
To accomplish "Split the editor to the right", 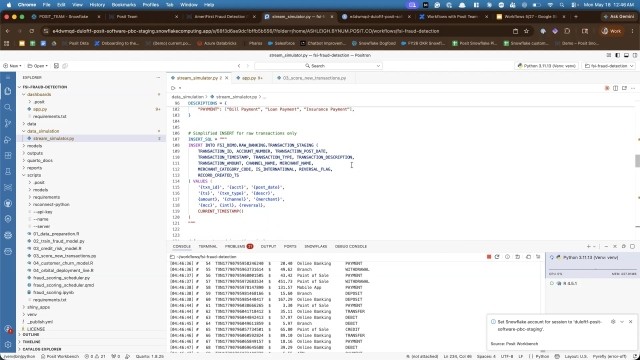I will coord(616,88).
